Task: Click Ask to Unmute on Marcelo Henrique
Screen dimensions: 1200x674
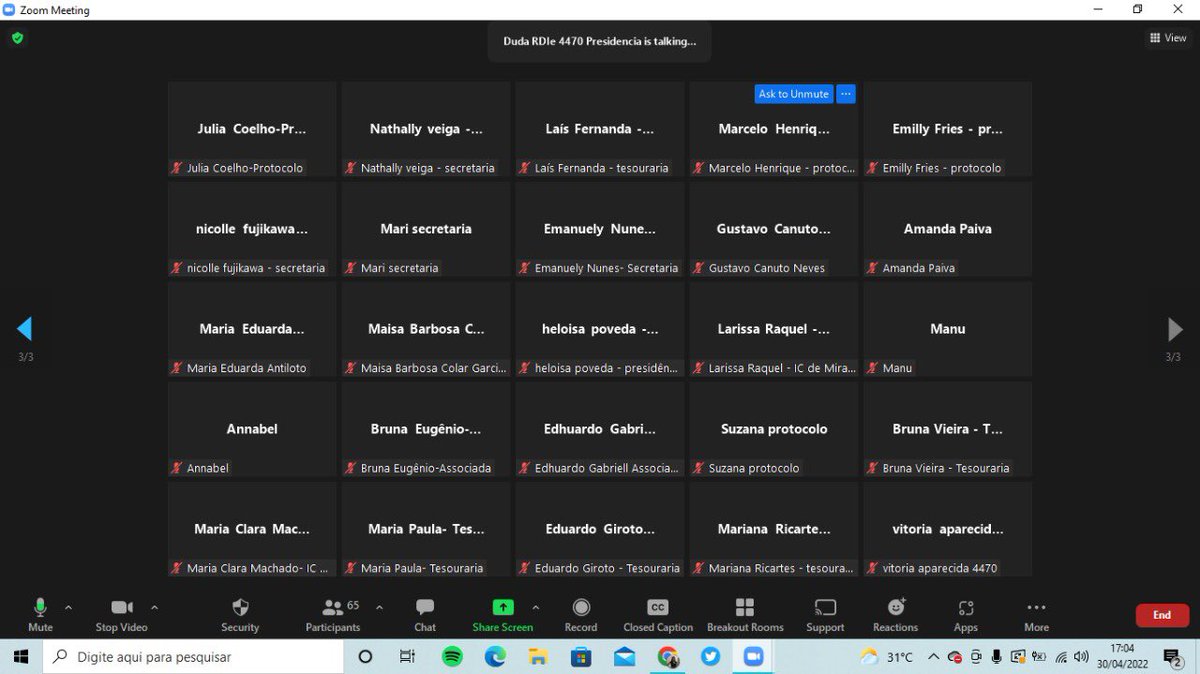Action: 794,94
